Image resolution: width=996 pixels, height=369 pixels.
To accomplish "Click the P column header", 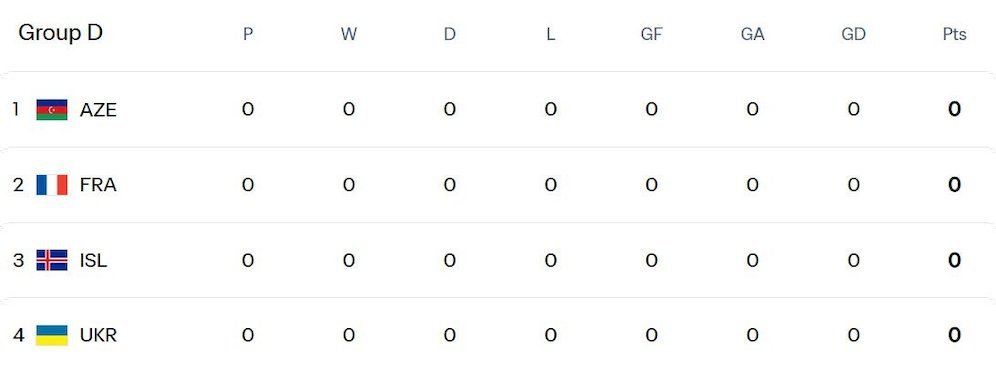I will coord(248,34).
